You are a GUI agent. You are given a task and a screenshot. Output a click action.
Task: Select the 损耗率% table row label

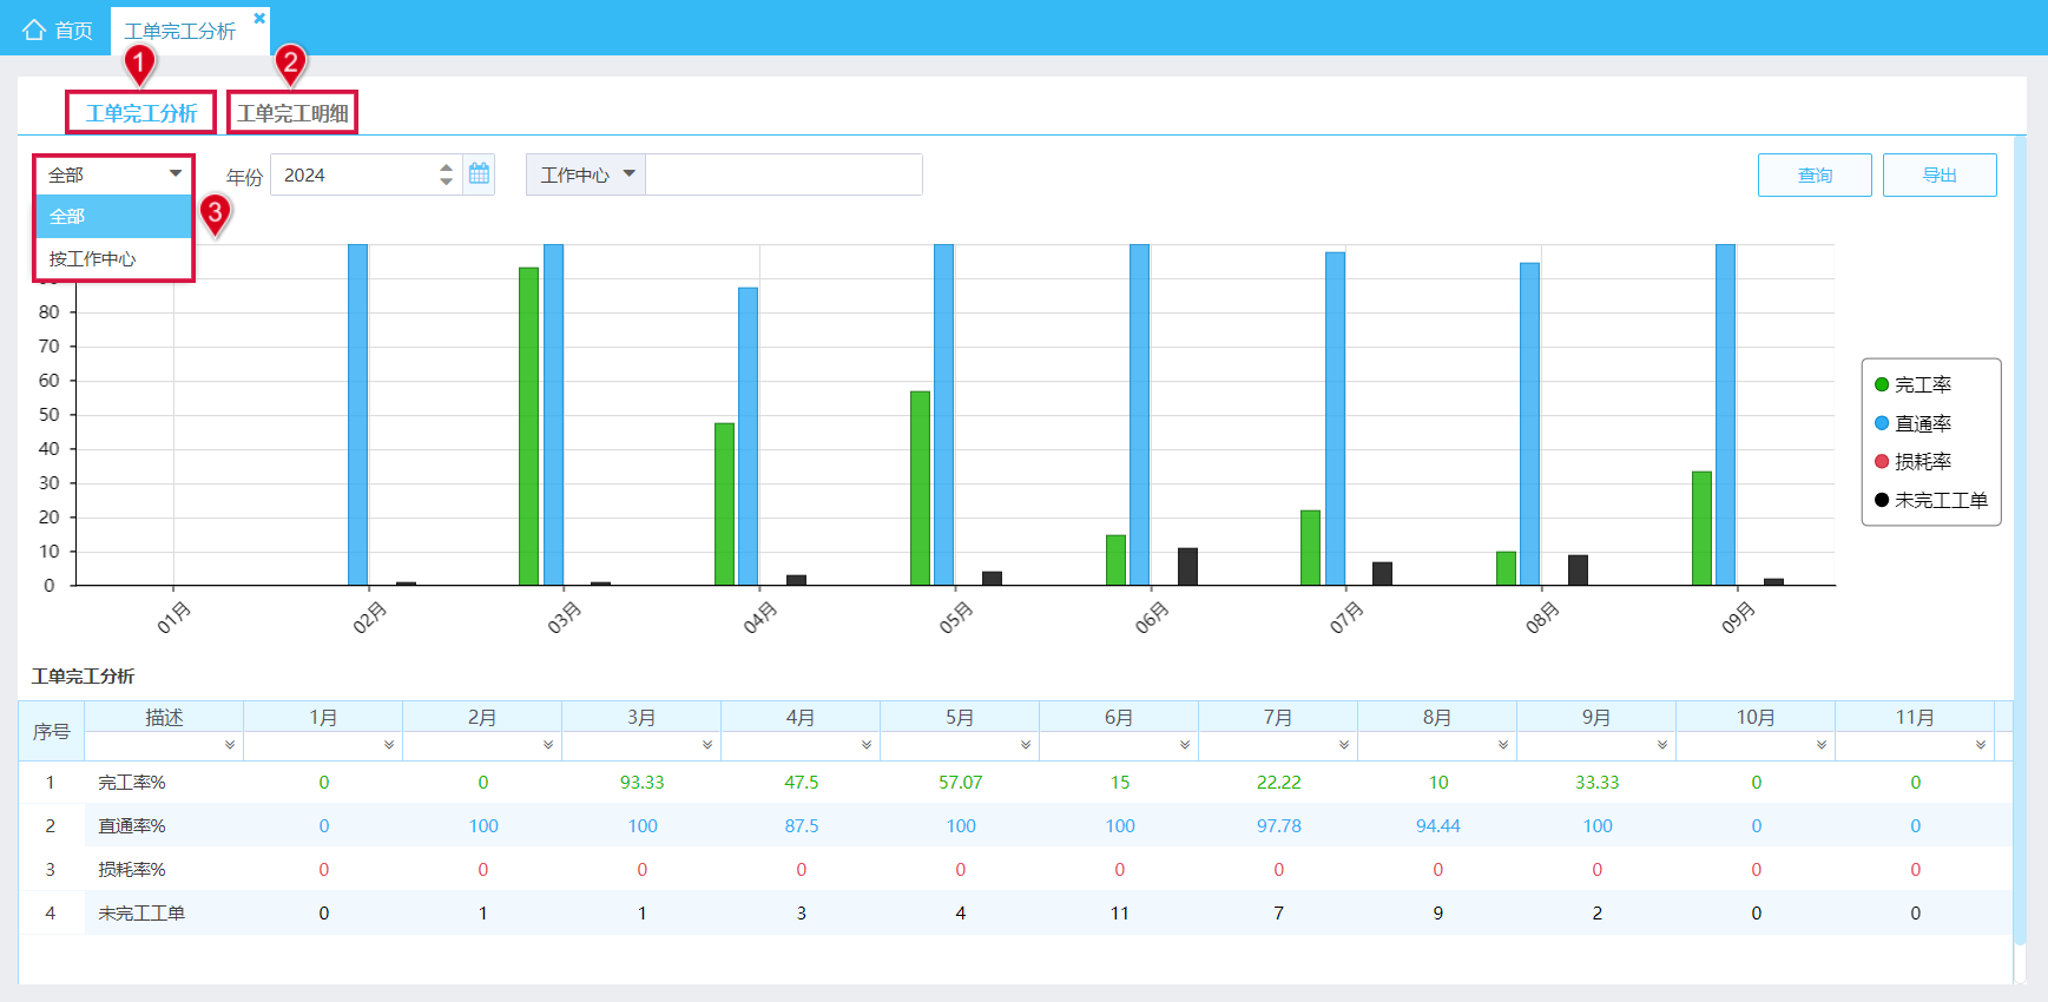(131, 869)
